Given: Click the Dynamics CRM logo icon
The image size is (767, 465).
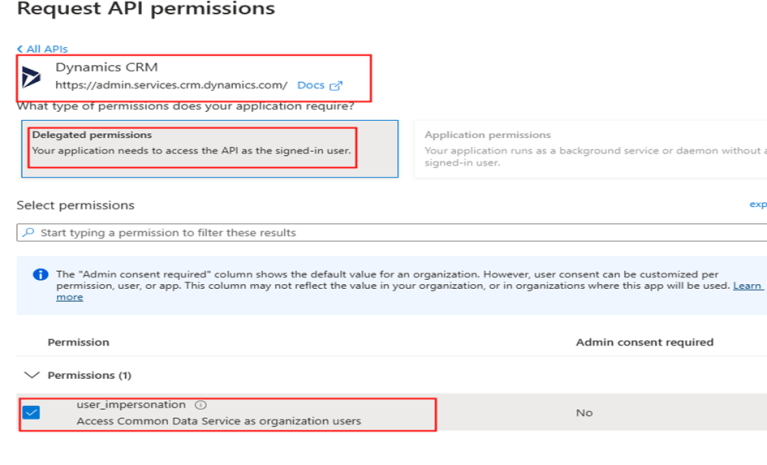Looking at the screenshot, I should tap(32, 77).
